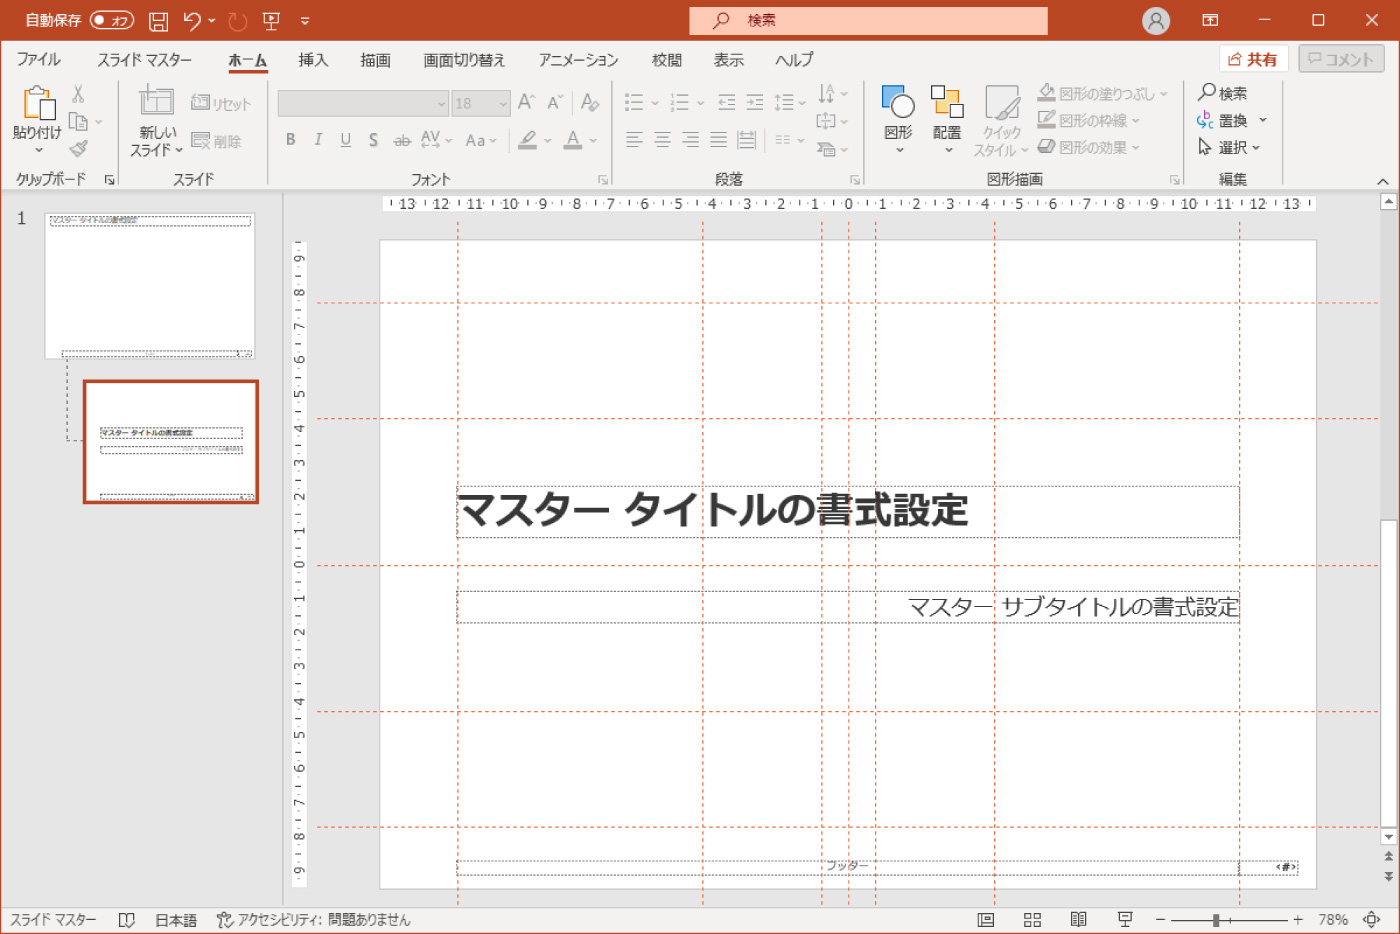Click the zoom out minus button
The height and width of the screenshot is (934, 1400).
[x=1161, y=920]
